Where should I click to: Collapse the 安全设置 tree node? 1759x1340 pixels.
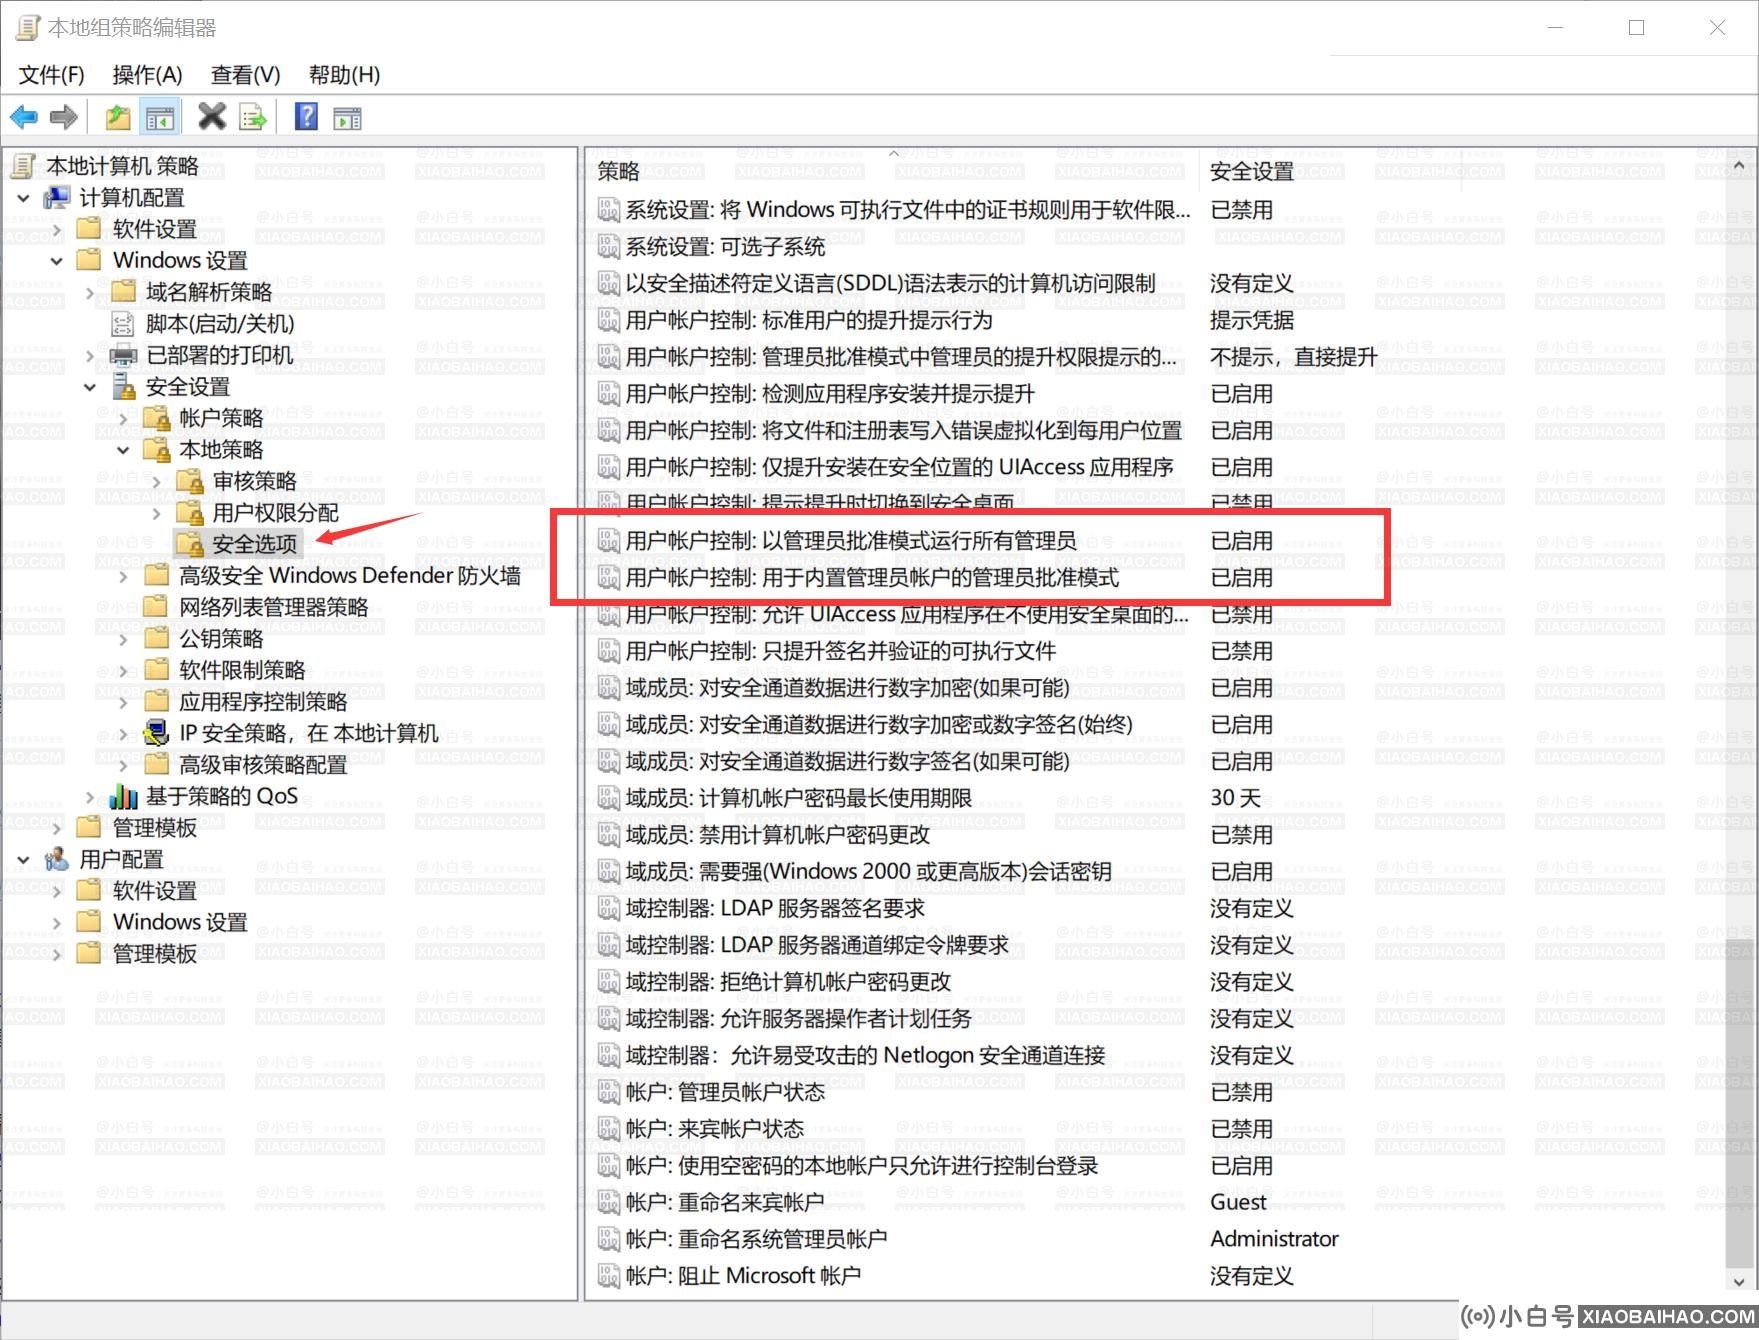[90, 387]
